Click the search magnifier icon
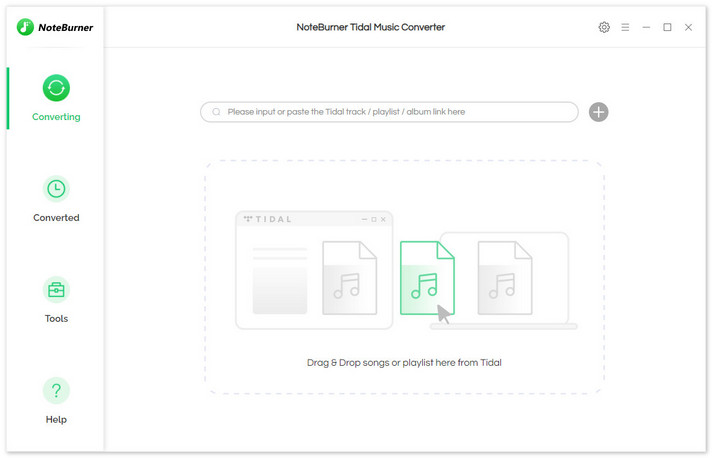 pyautogui.click(x=216, y=112)
